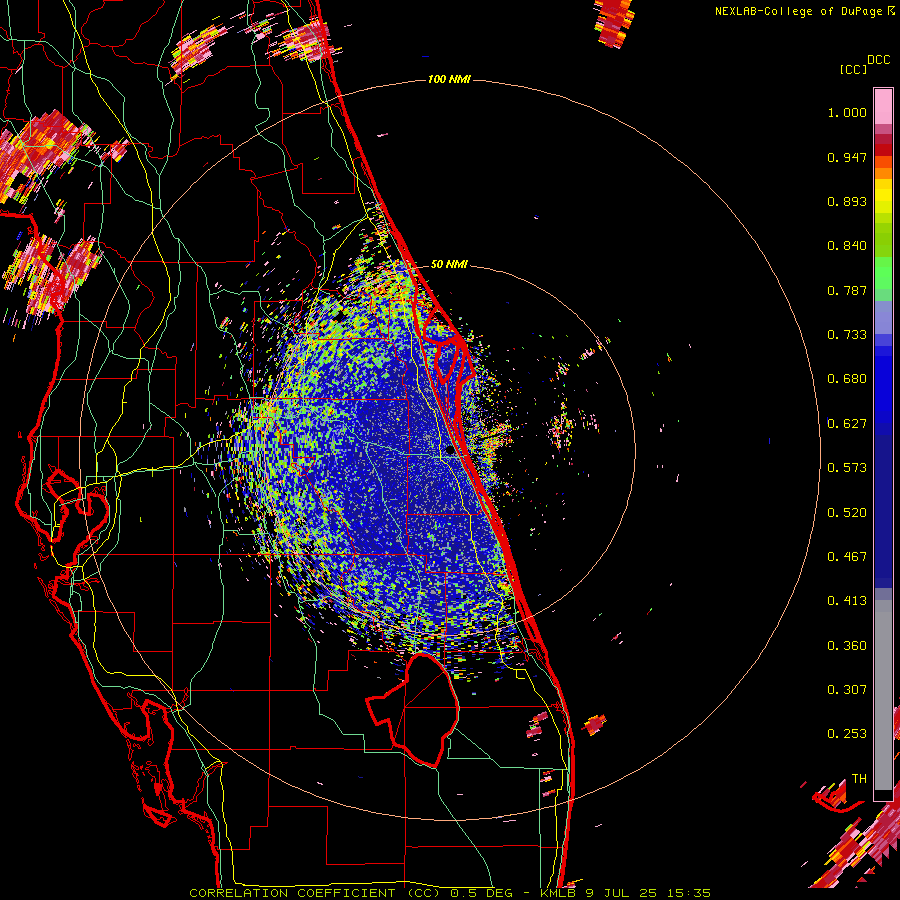This screenshot has height=900, width=900.
Task: Click the 0.467 scale value
Action: tap(847, 557)
